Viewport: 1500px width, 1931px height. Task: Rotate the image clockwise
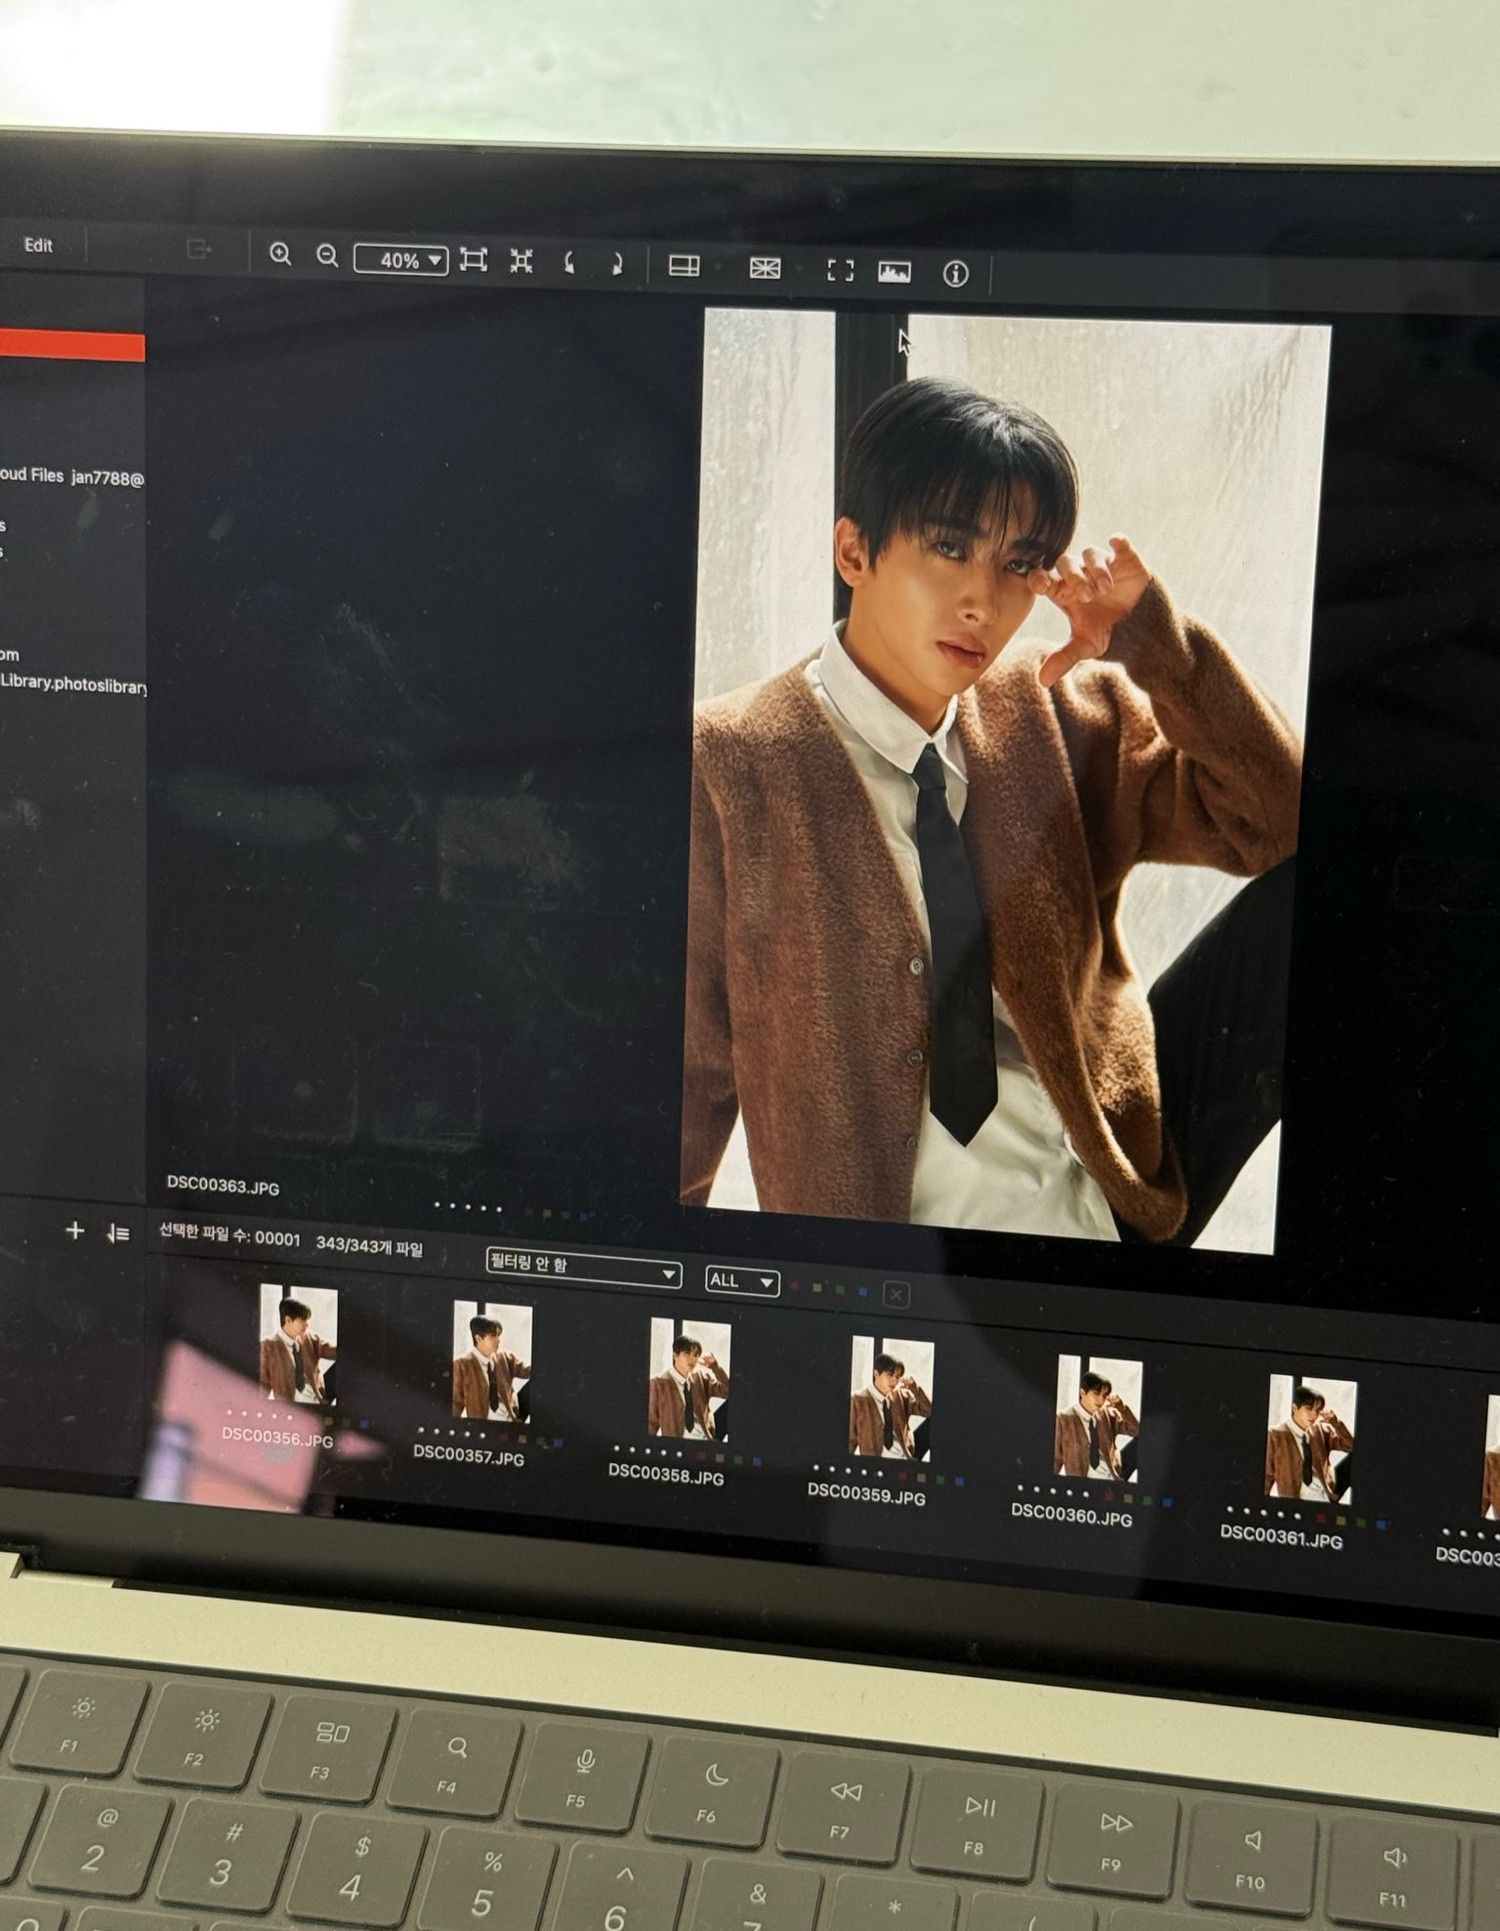(616, 264)
